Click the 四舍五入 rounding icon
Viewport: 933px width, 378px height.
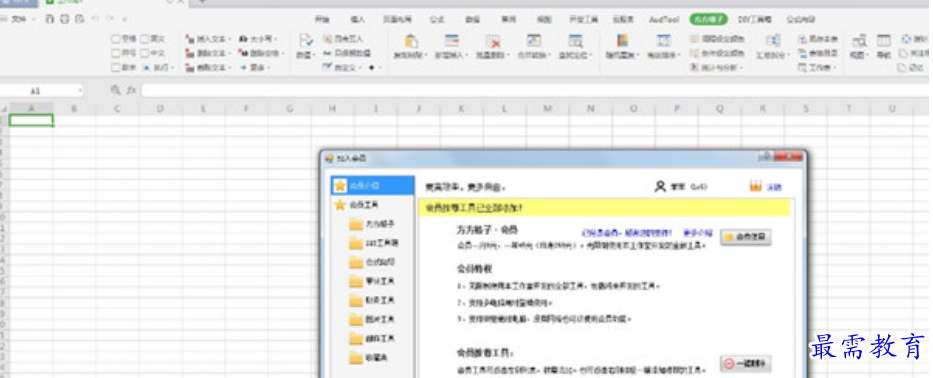pos(327,39)
